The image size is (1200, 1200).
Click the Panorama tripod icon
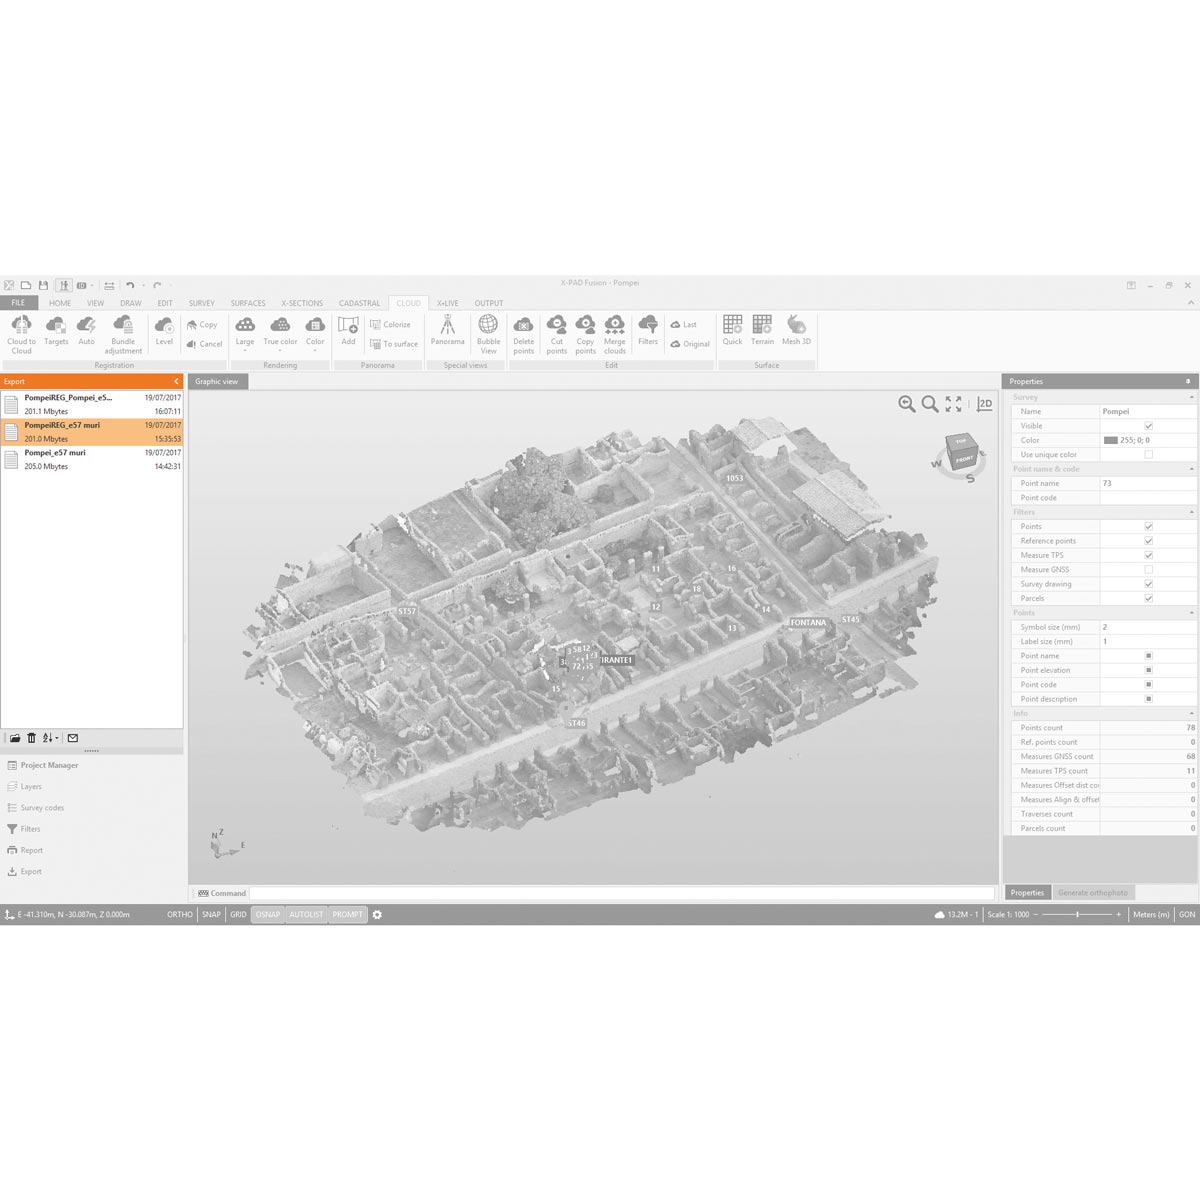coord(447,326)
